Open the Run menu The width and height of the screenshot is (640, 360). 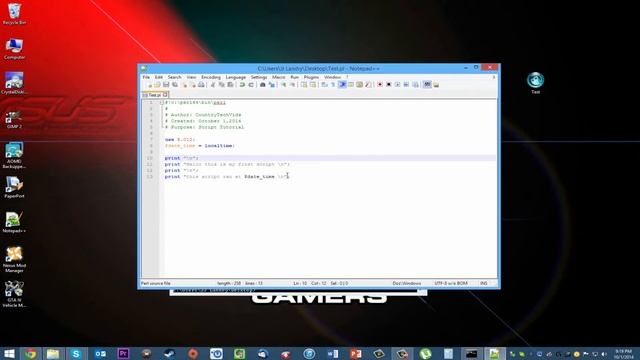coord(294,77)
